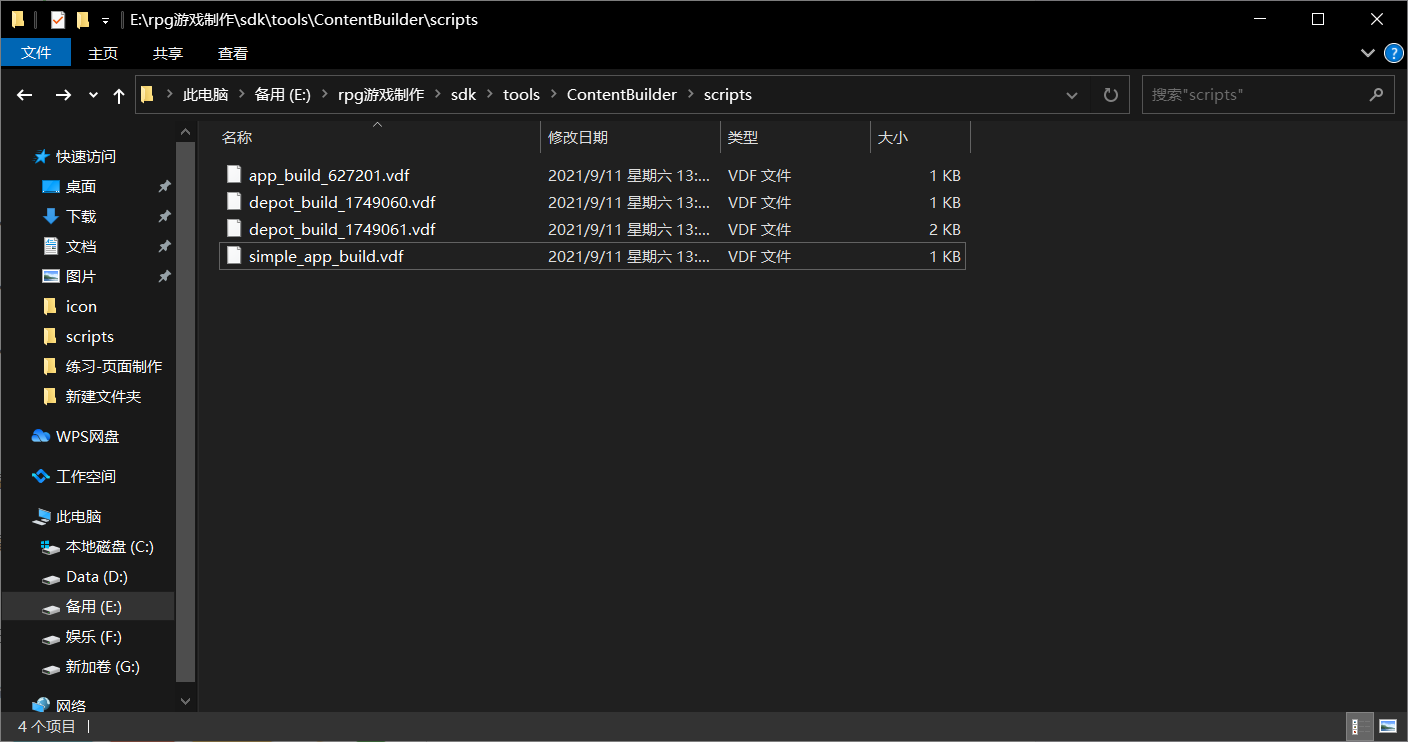Screen dimensions: 1408x742
Task: Select app_build_627201.vdf file
Action: [592, 175]
